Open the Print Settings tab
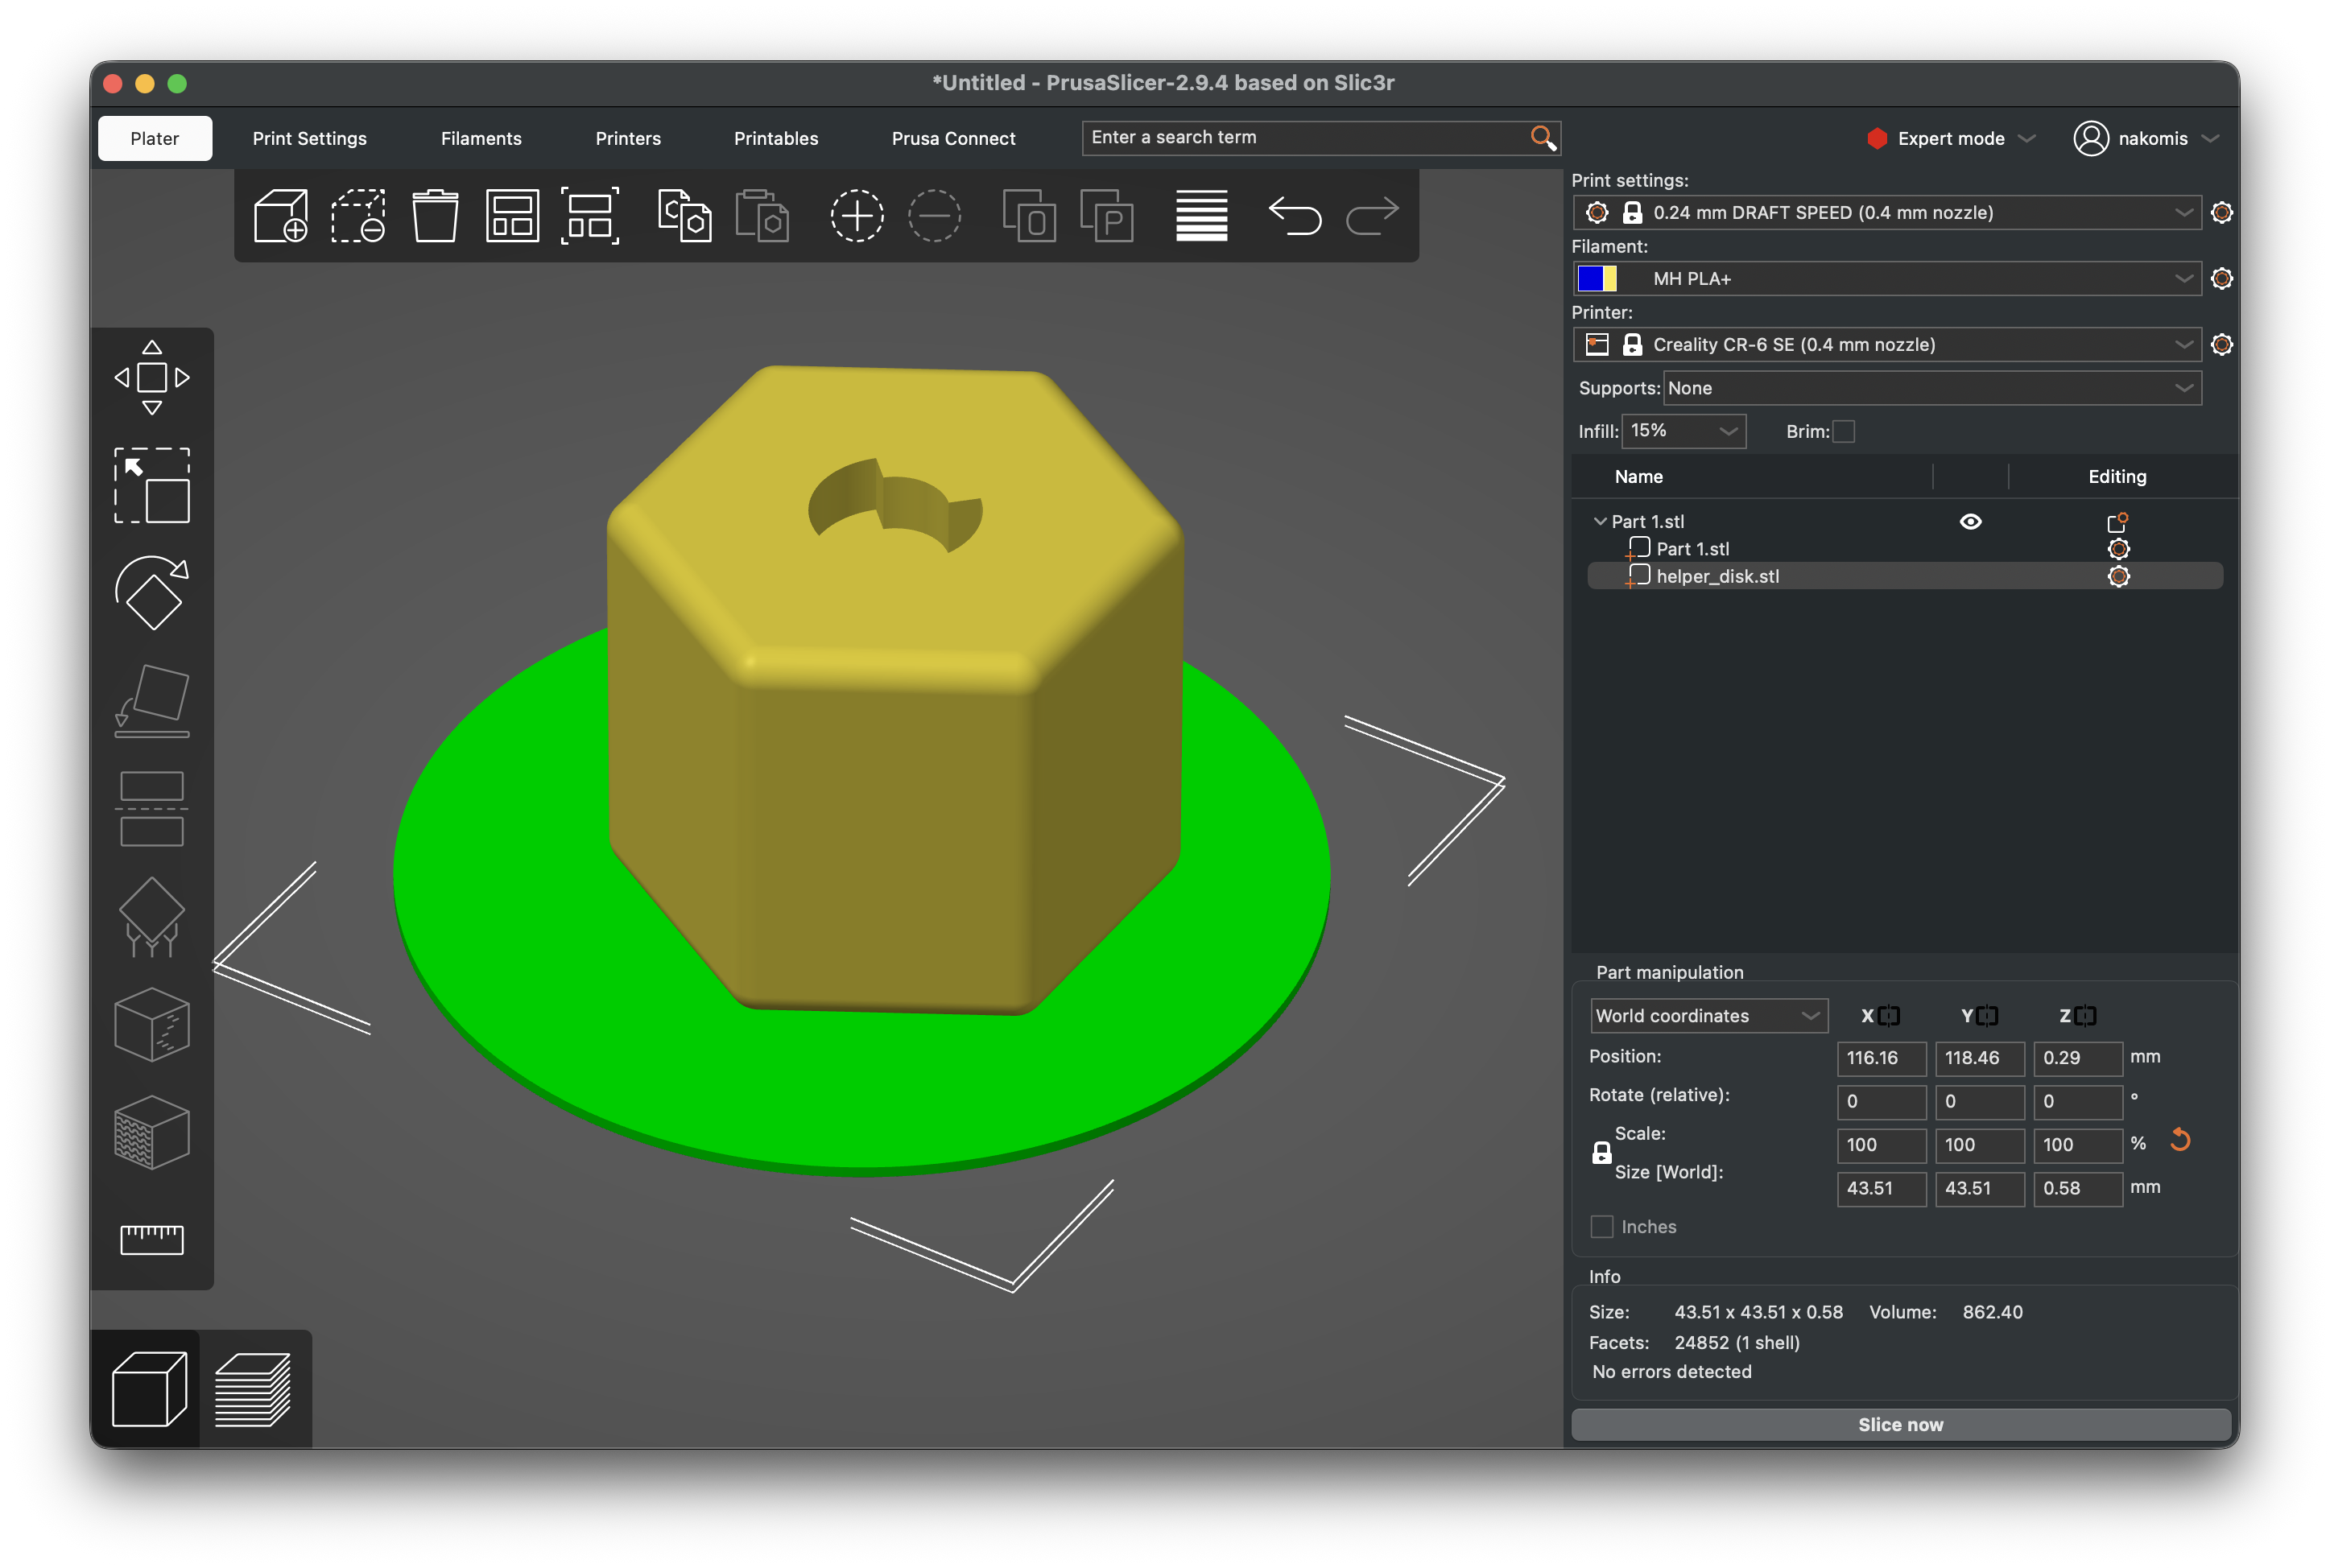Screen dimensions: 2330x1568 click(x=309, y=138)
